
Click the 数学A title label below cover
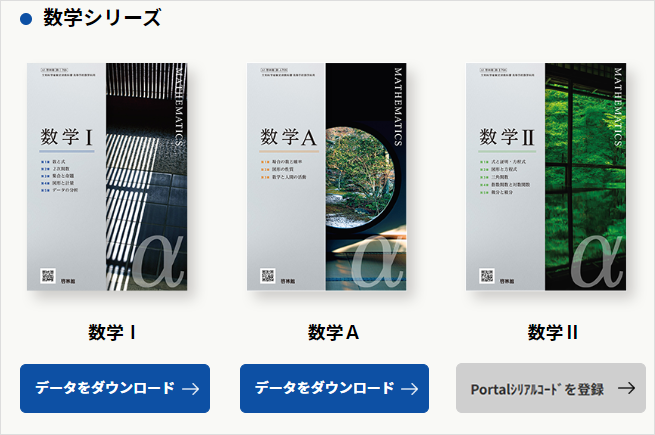(x=333, y=333)
